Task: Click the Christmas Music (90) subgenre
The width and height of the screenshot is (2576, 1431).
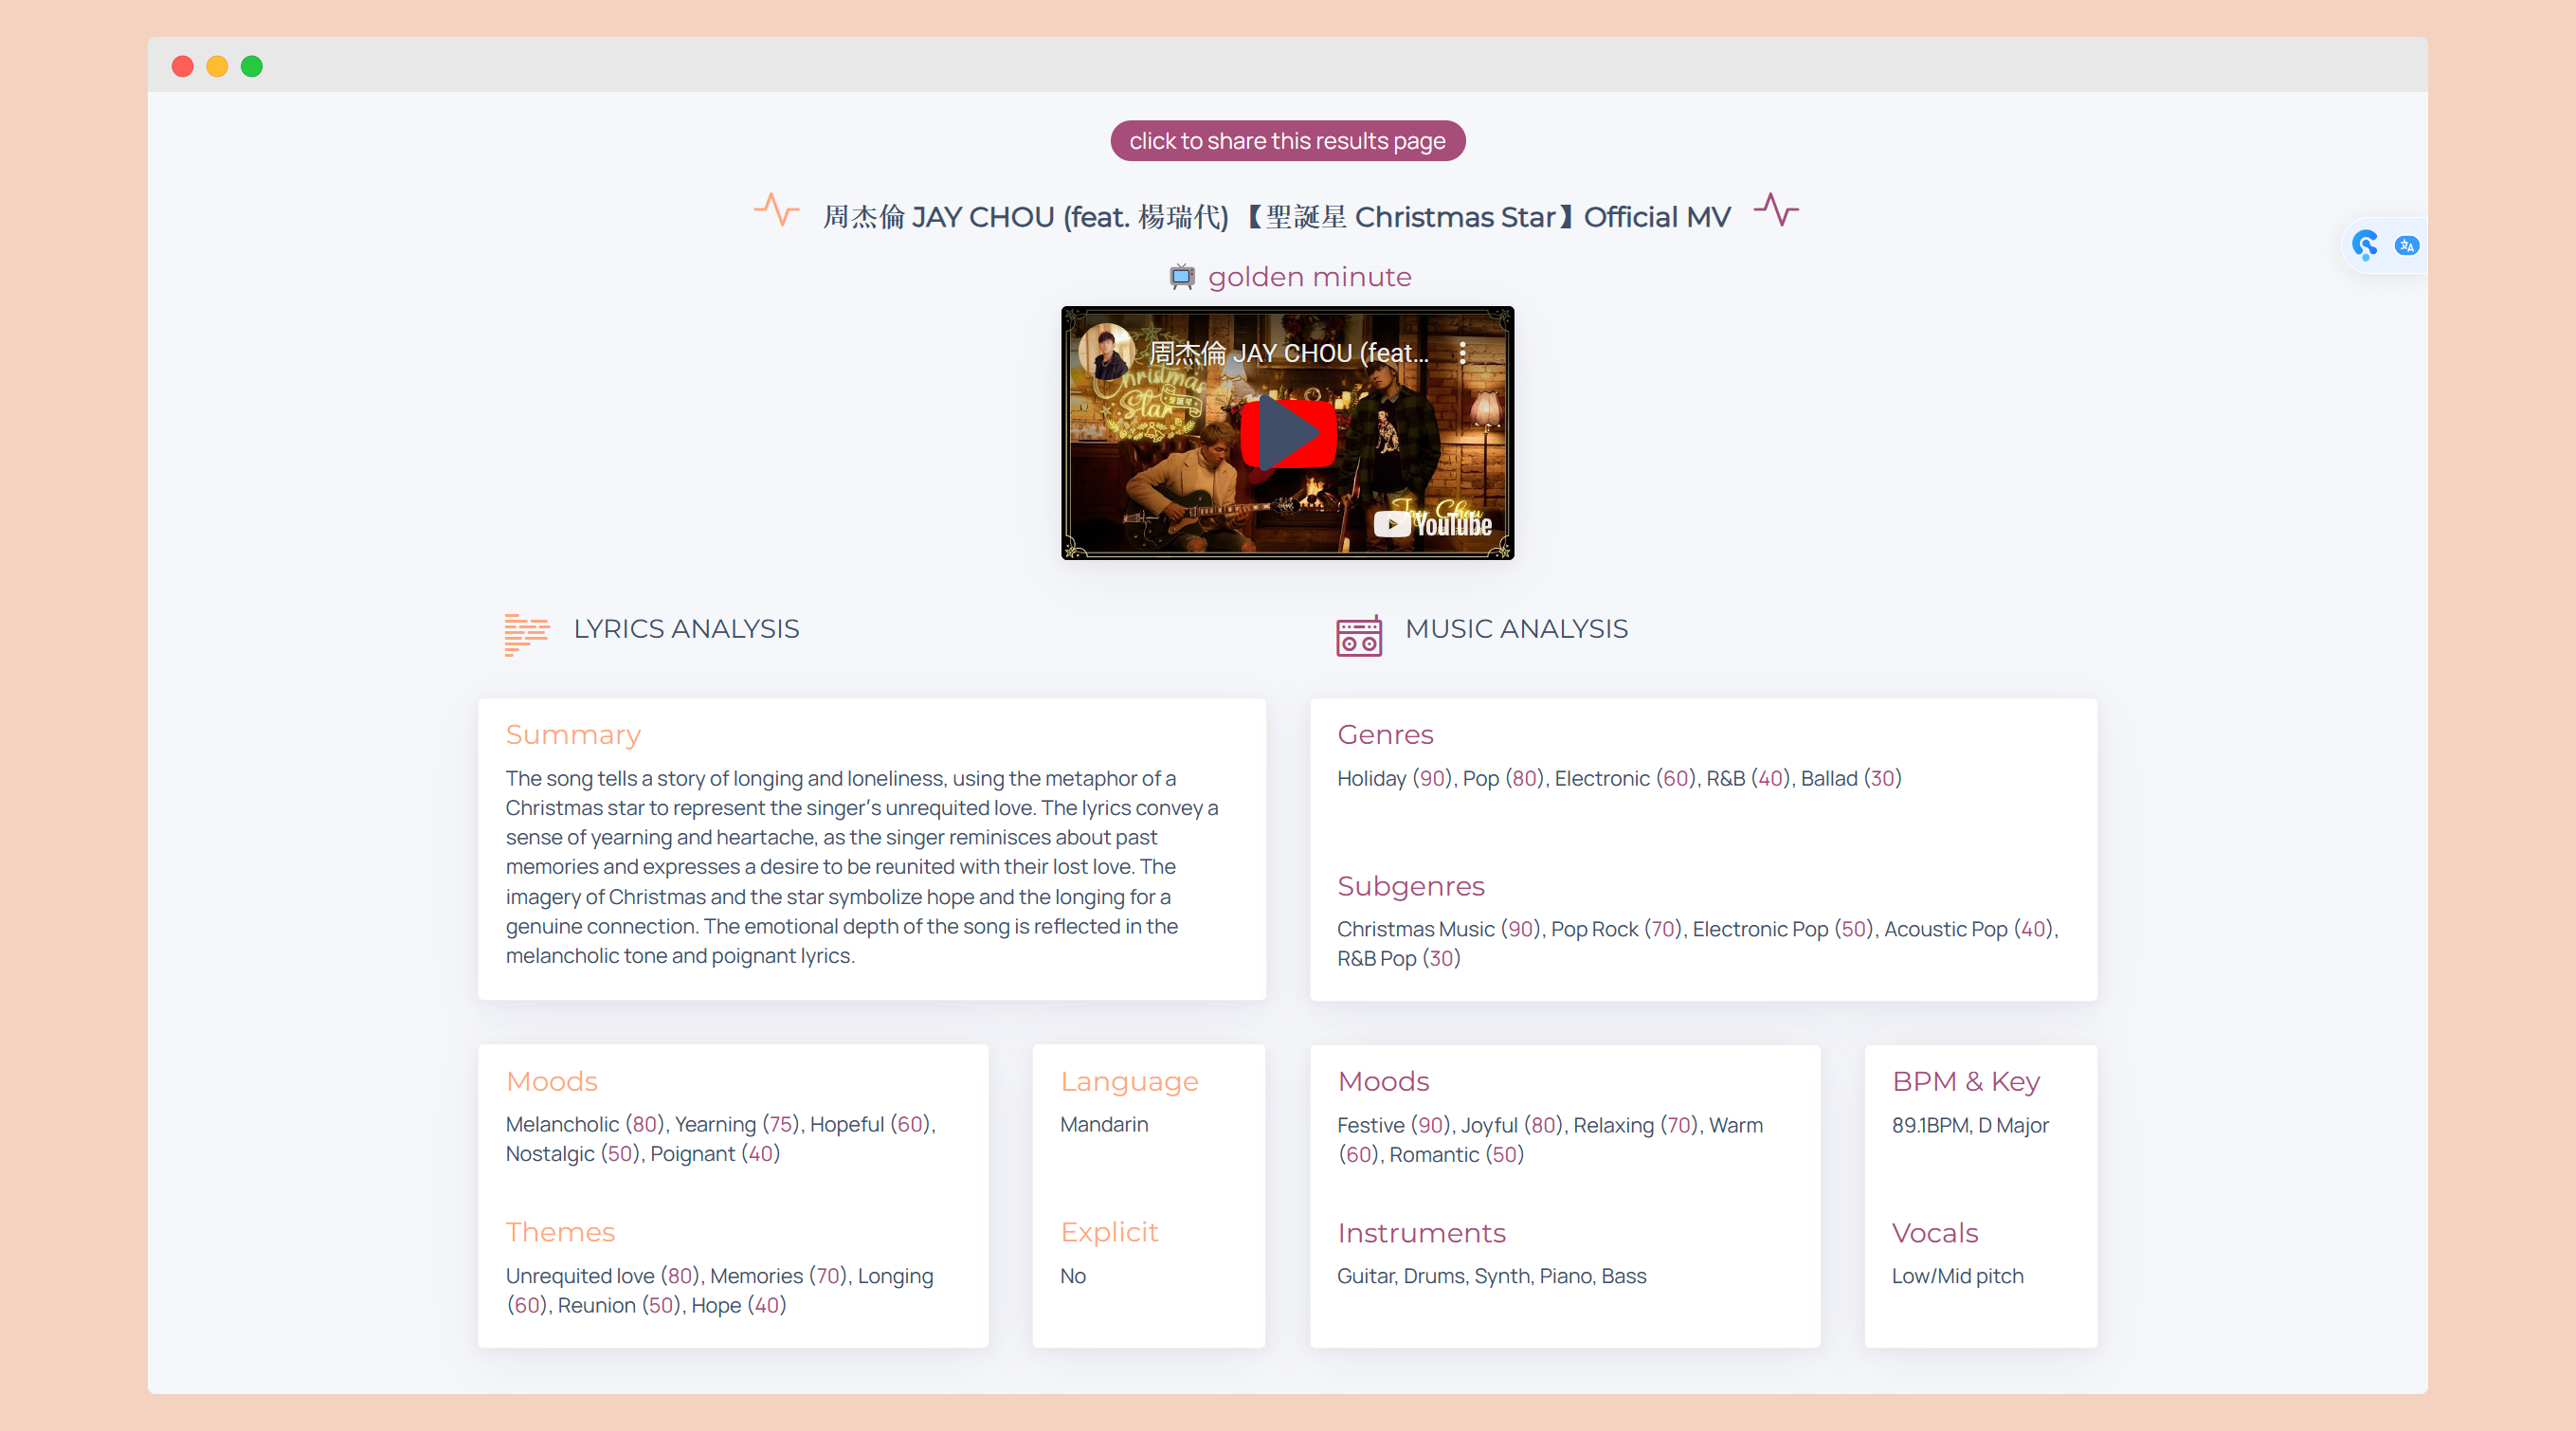Action: (x=1438, y=929)
